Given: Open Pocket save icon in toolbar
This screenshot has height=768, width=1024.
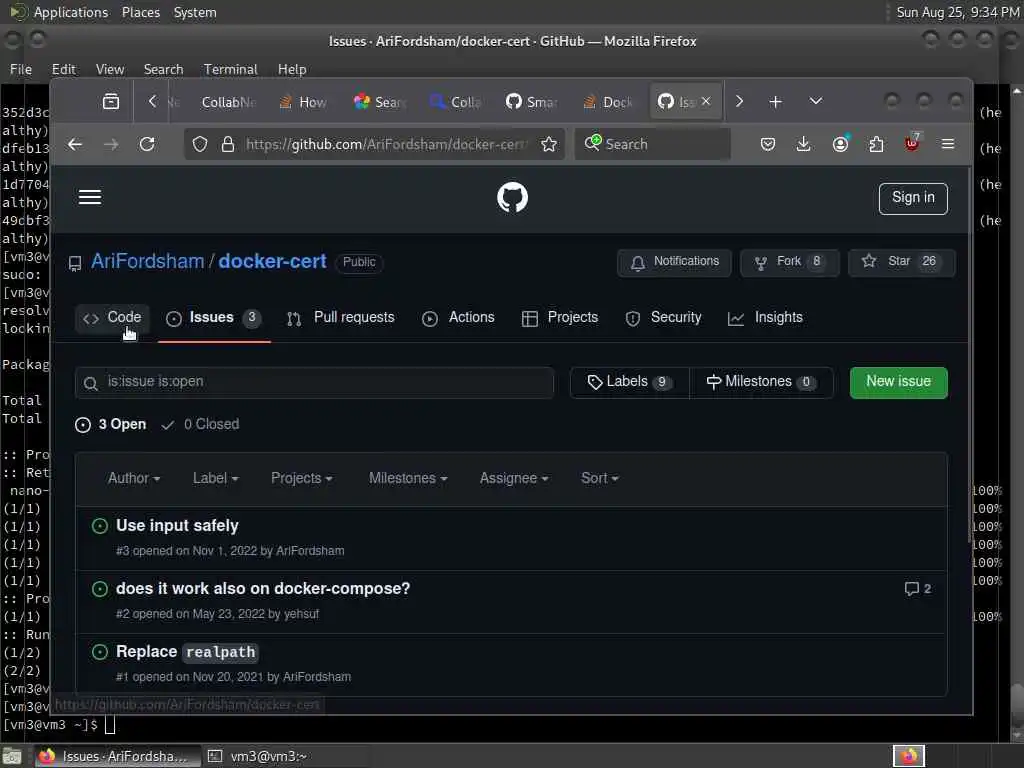Looking at the screenshot, I should pyautogui.click(x=768, y=144).
